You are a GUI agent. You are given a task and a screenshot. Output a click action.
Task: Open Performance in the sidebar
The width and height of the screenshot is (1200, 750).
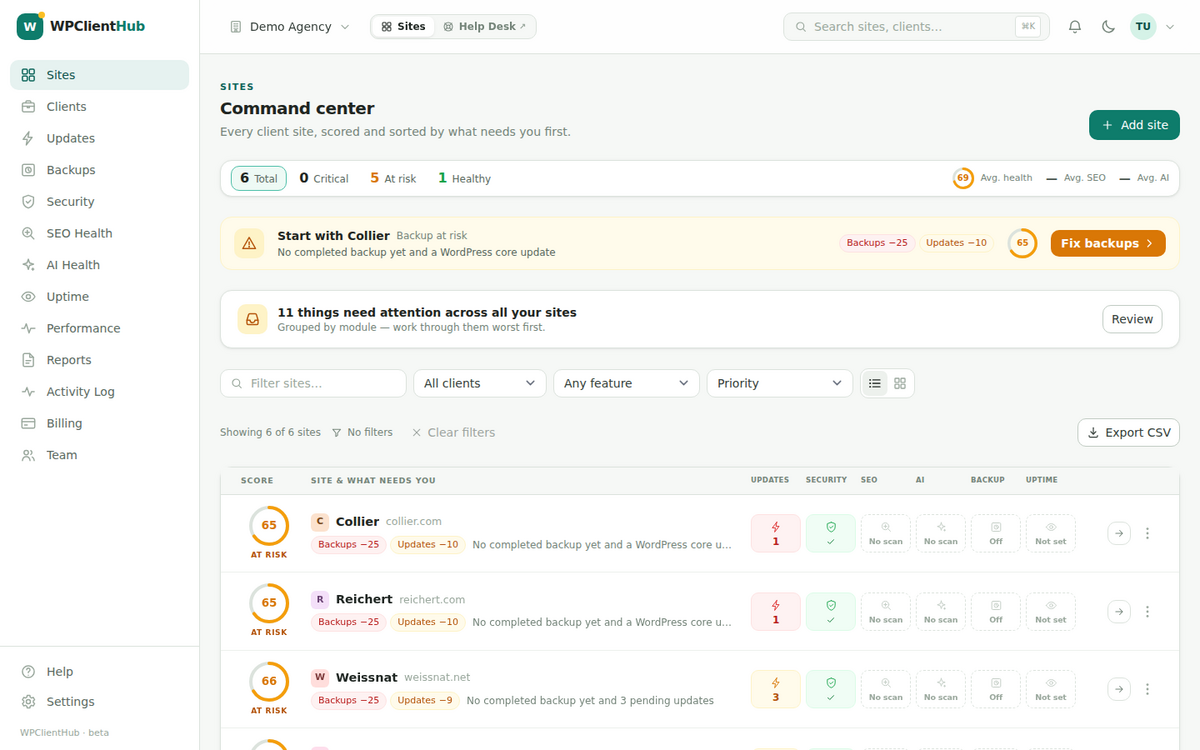point(99,328)
